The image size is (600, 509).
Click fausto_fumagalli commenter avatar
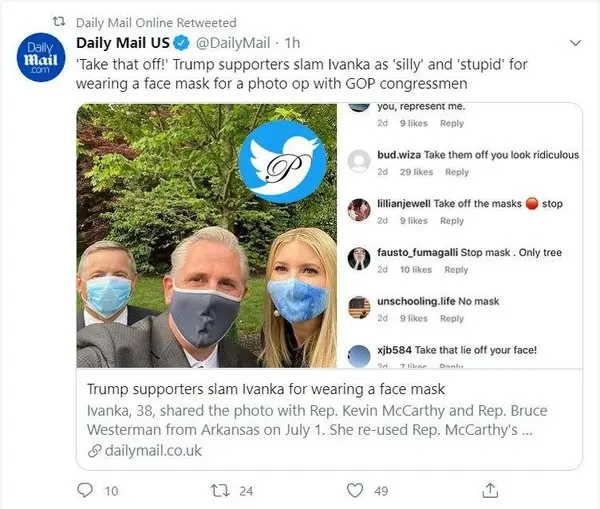[359, 258]
